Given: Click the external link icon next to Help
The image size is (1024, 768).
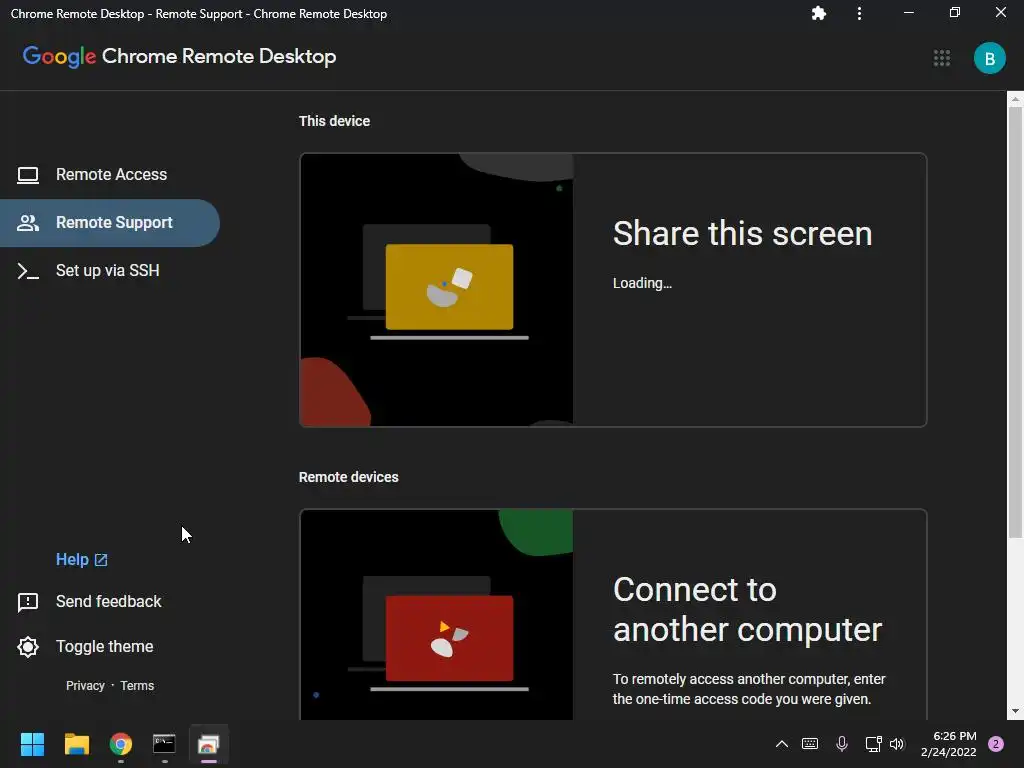Looking at the screenshot, I should click(x=101, y=560).
